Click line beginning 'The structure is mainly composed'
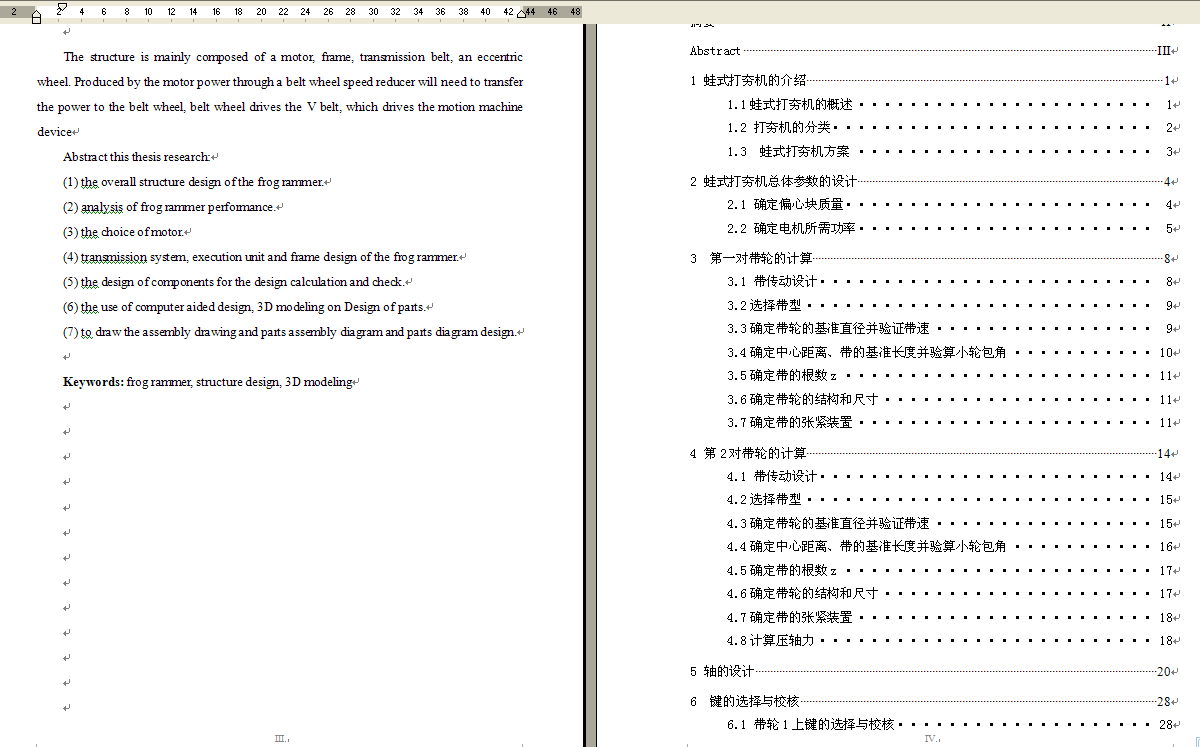 tap(293, 57)
